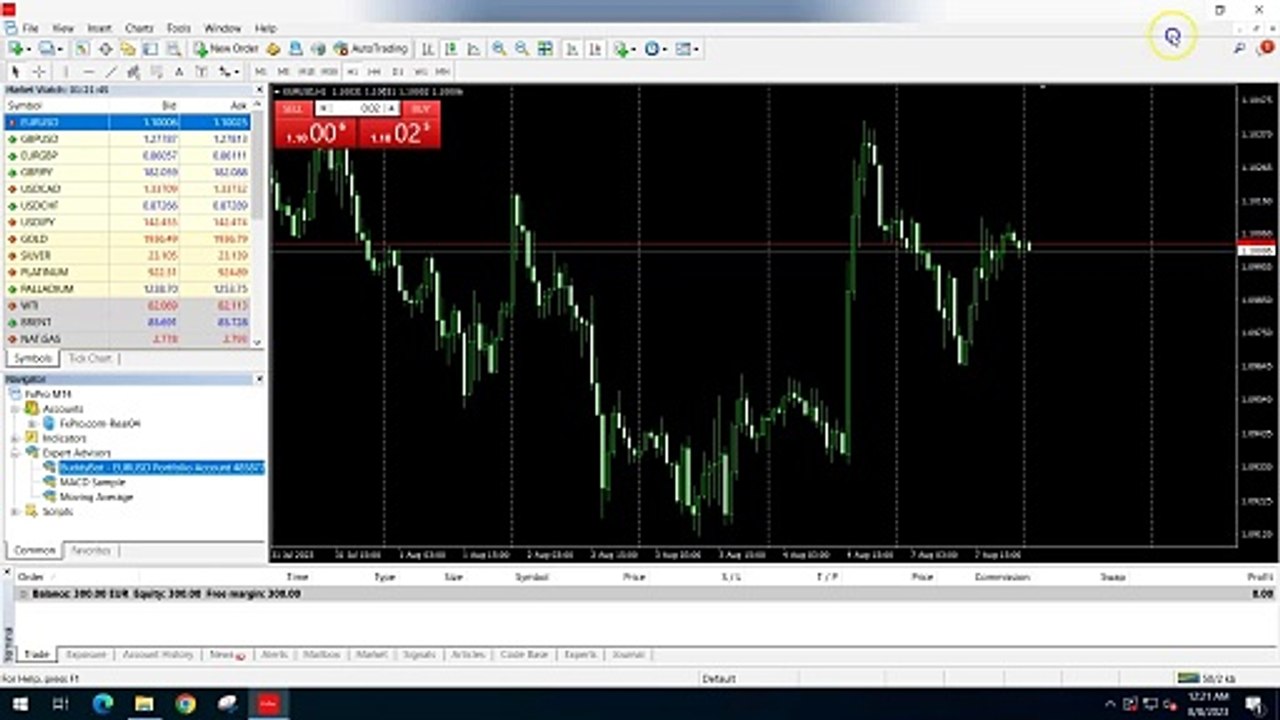Select GBPUSD row in Market Watch
Viewport: 1280px width, 720px height.
click(128, 139)
